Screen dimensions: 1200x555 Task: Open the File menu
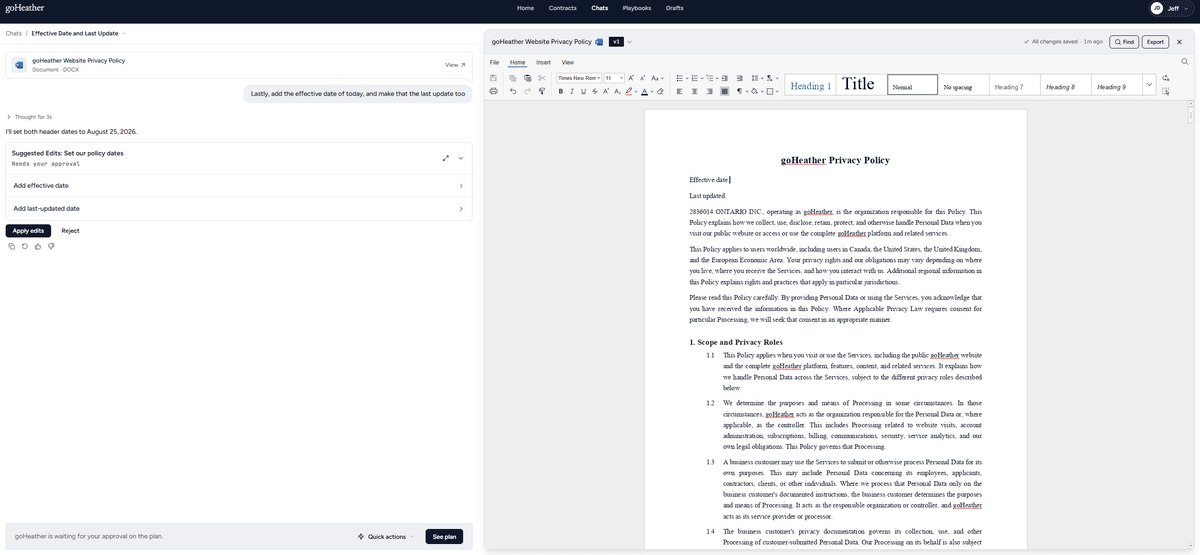click(x=494, y=62)
